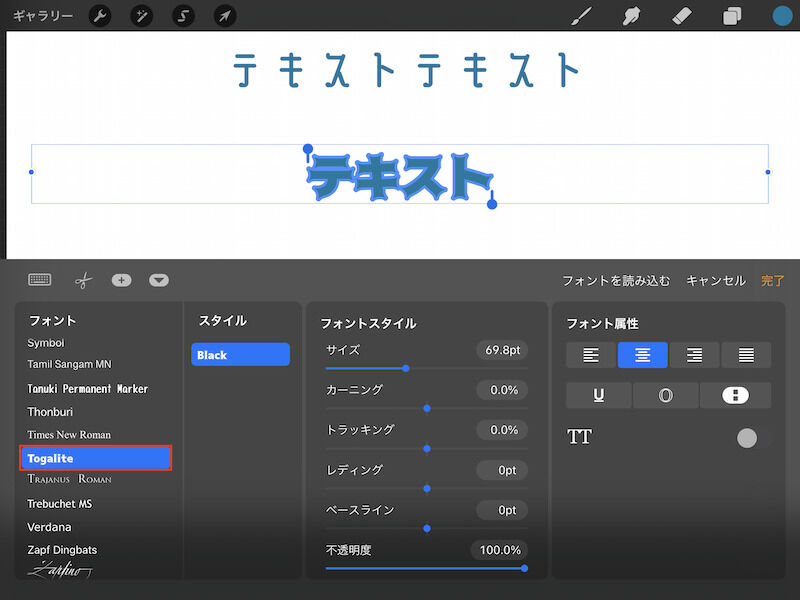Screen dimensions: 800x600
Task: Open the Layers panel
Action: [x=732, y=16]
